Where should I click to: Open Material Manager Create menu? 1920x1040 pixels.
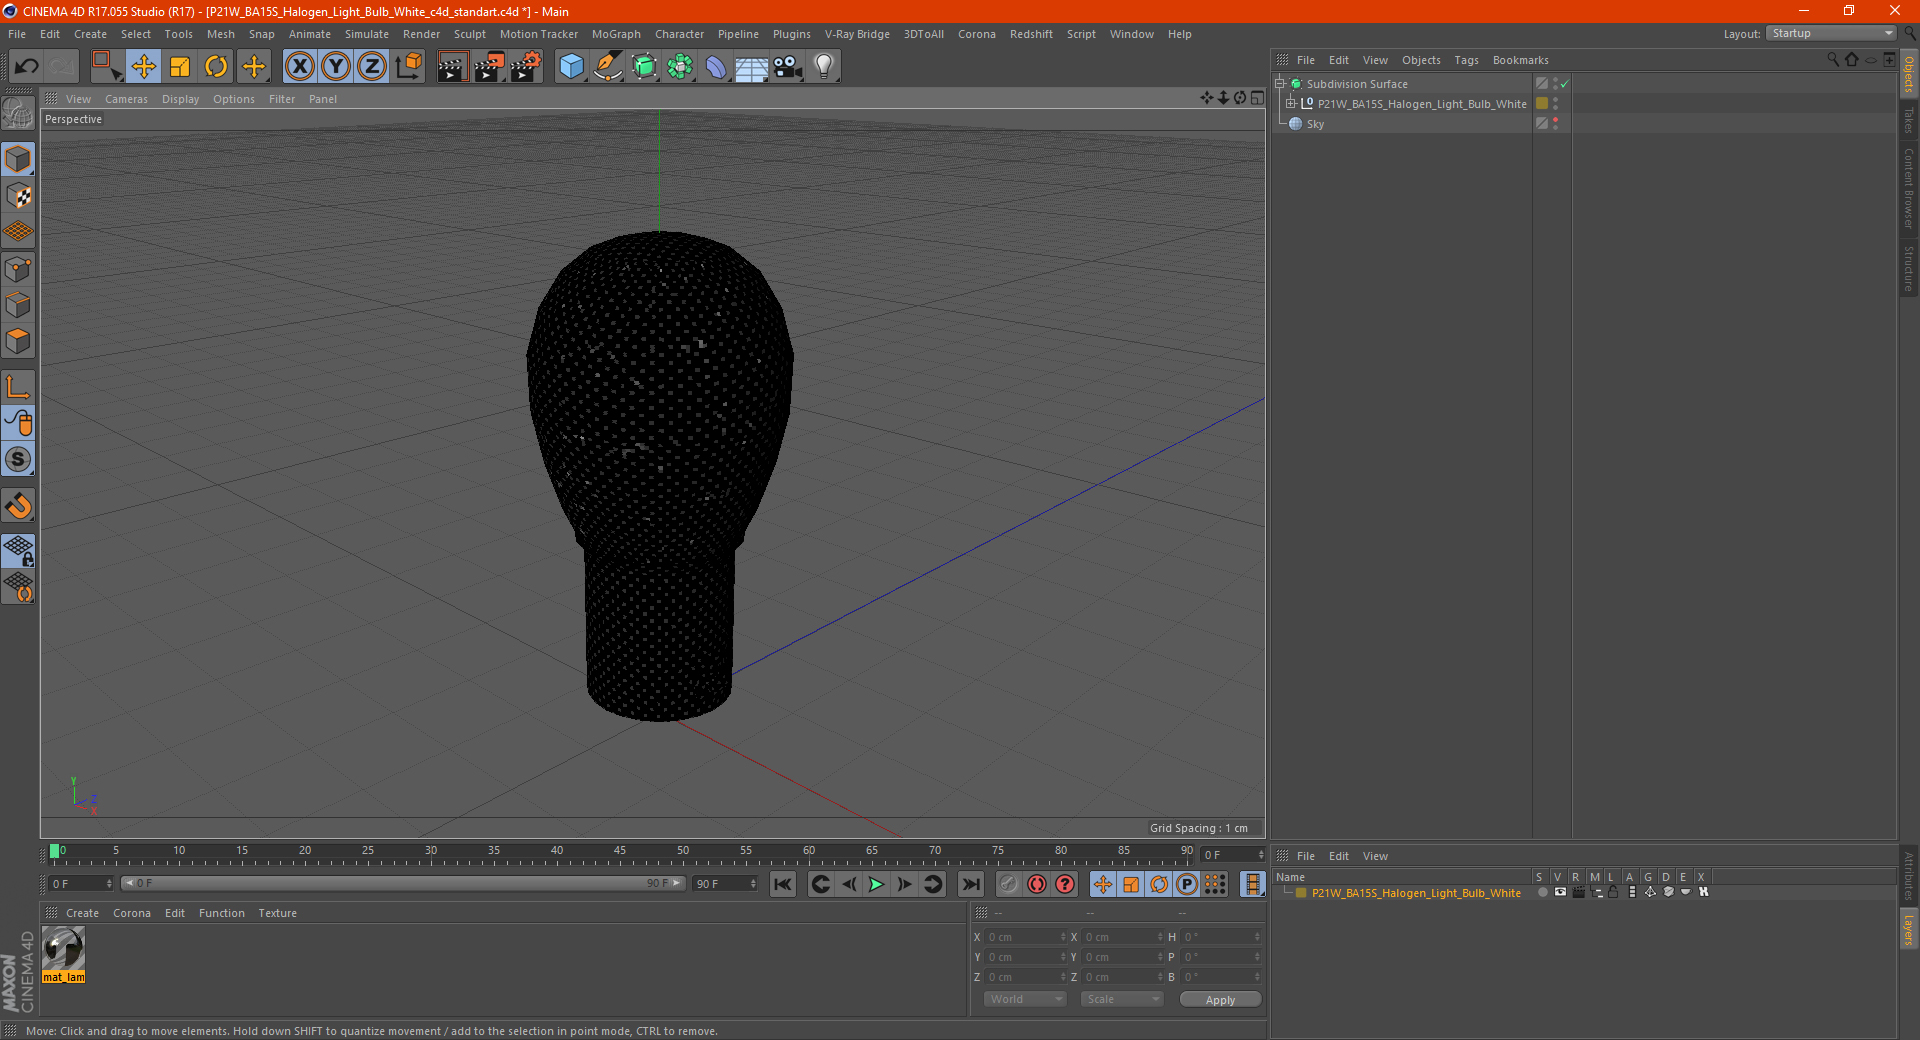point(82,913)
